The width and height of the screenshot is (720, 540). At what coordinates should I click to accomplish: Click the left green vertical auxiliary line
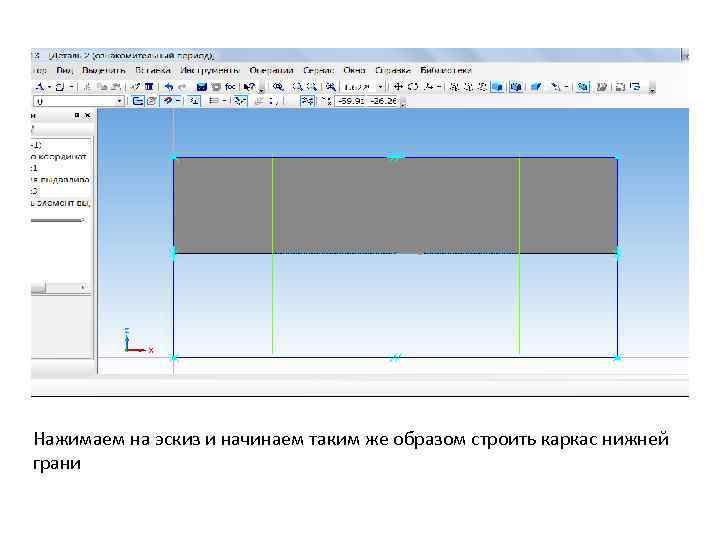[x=273, y=255]
